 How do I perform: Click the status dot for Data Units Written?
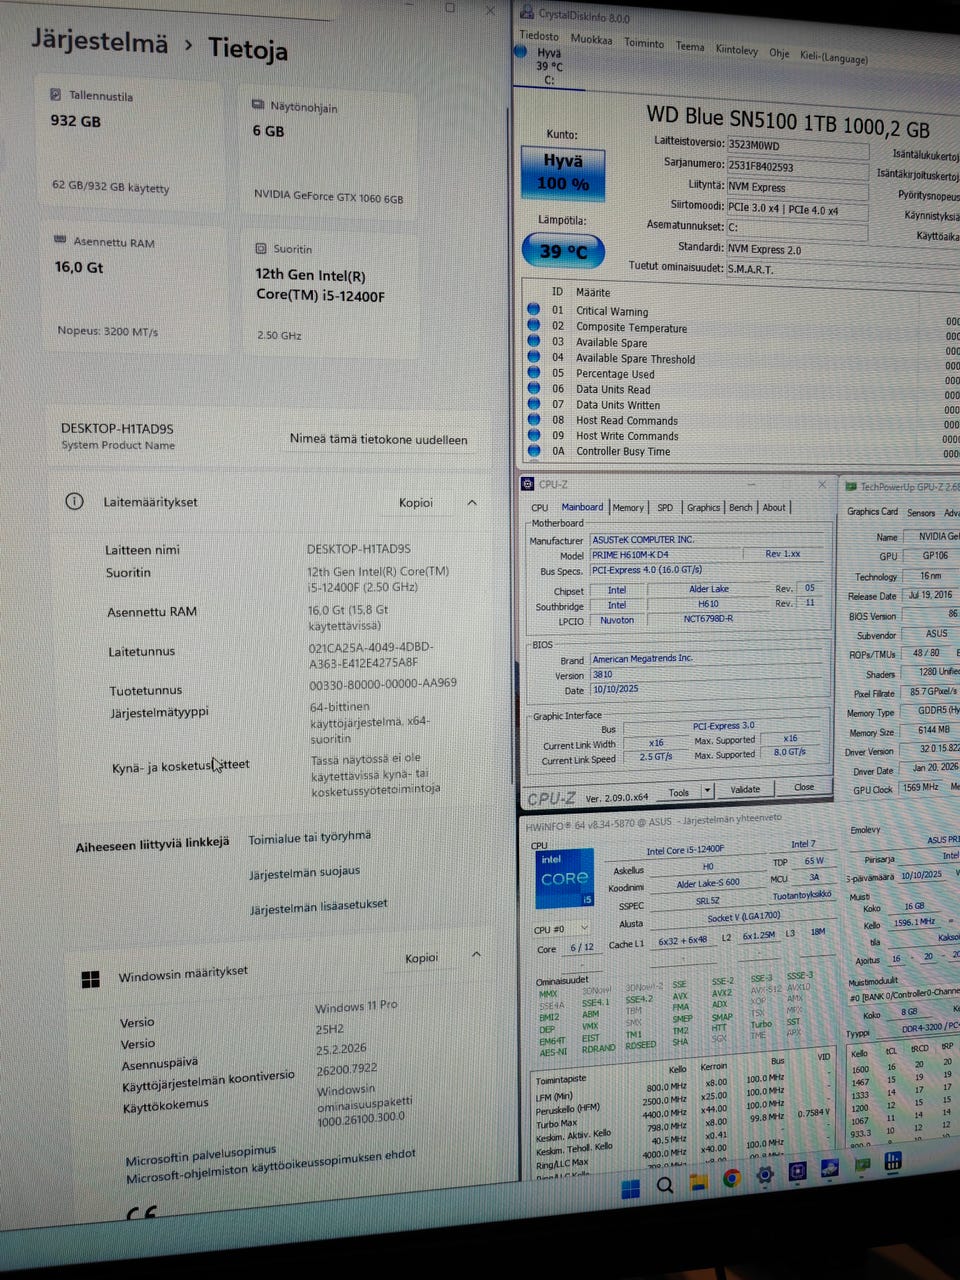534,404
